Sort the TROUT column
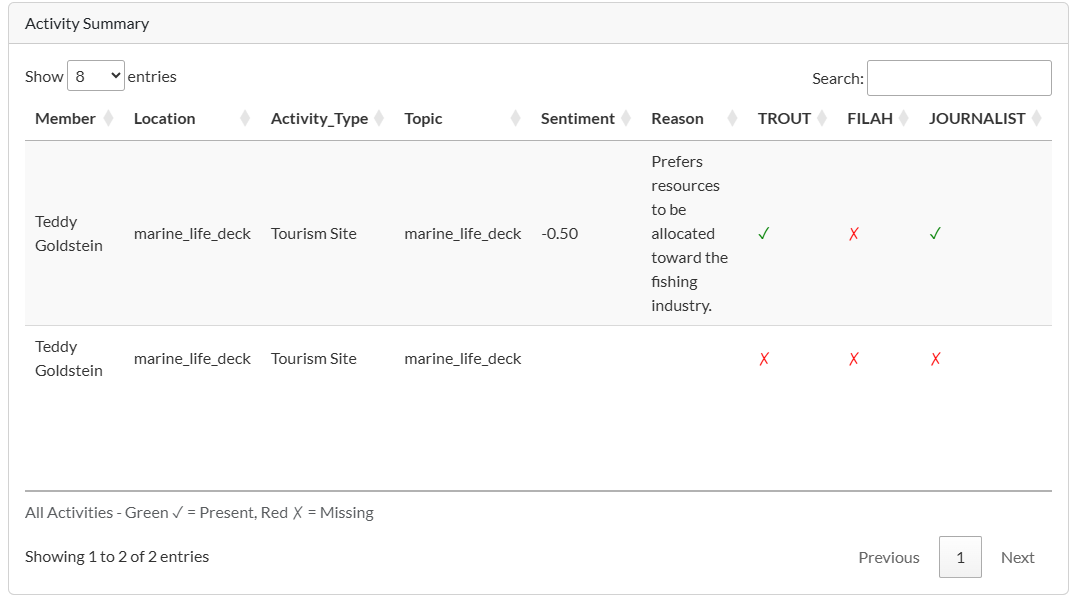Viewport: 1078px width, 604px height. [822, 118]
